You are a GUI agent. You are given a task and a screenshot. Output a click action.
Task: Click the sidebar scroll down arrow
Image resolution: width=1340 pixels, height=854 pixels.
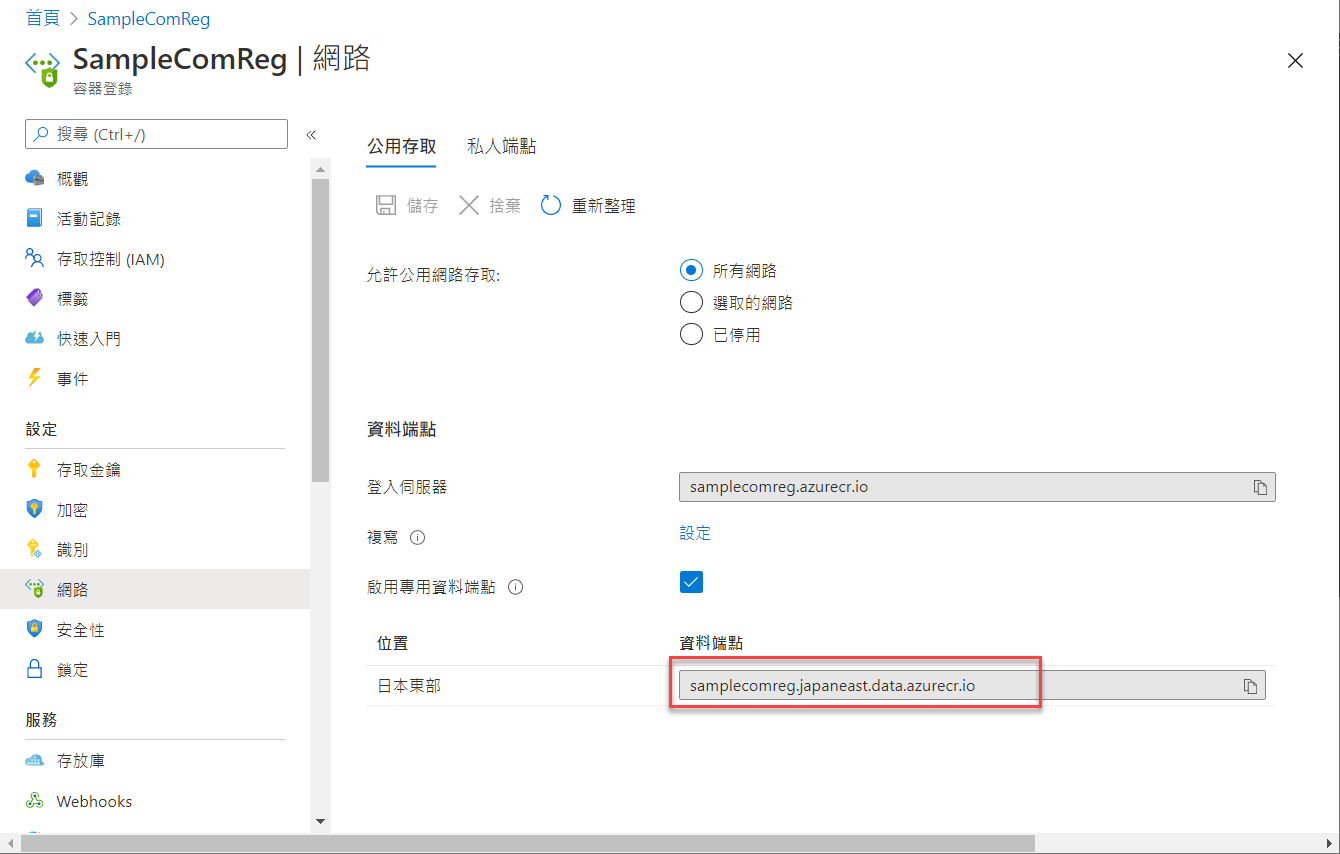320,821
